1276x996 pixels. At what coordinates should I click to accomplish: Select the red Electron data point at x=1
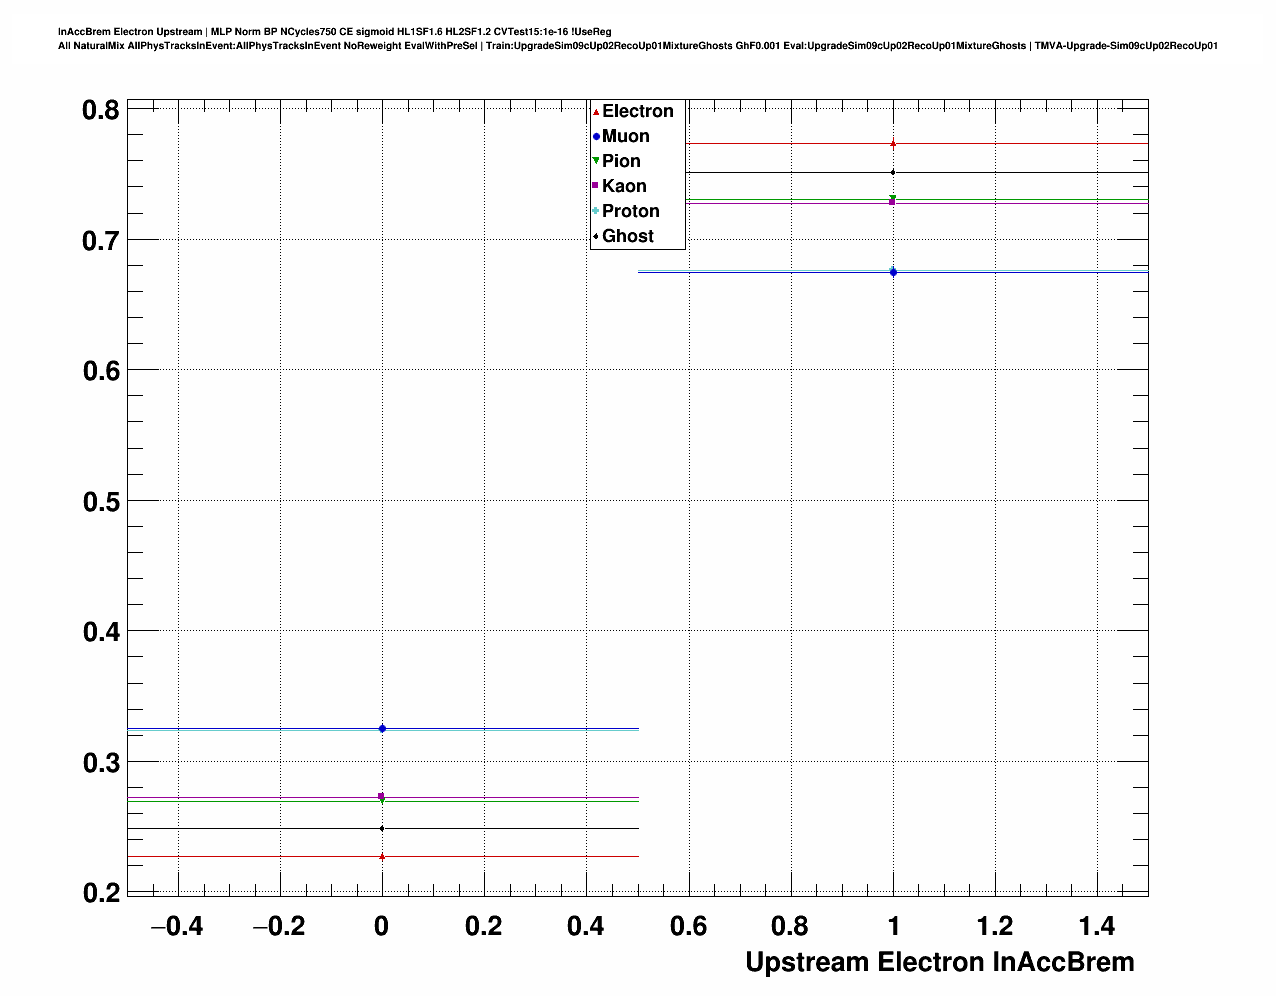click(893, 144)
